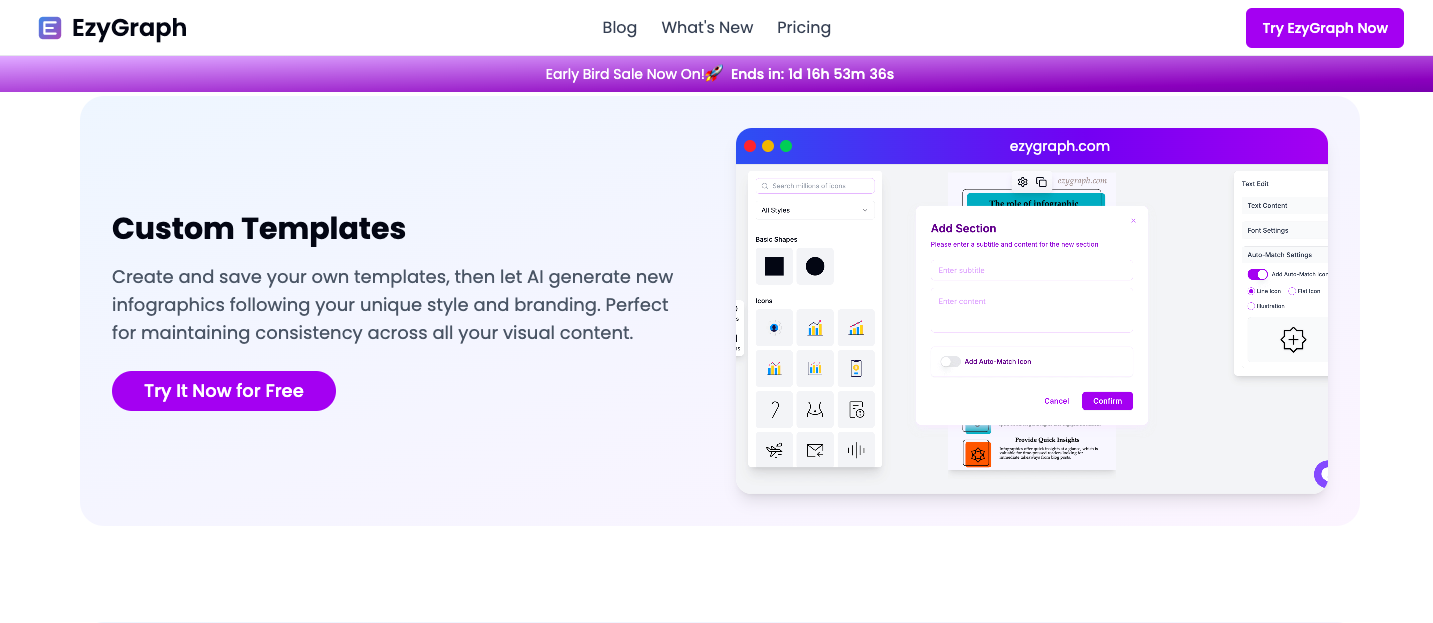Choose the document with clock icon

856,410
